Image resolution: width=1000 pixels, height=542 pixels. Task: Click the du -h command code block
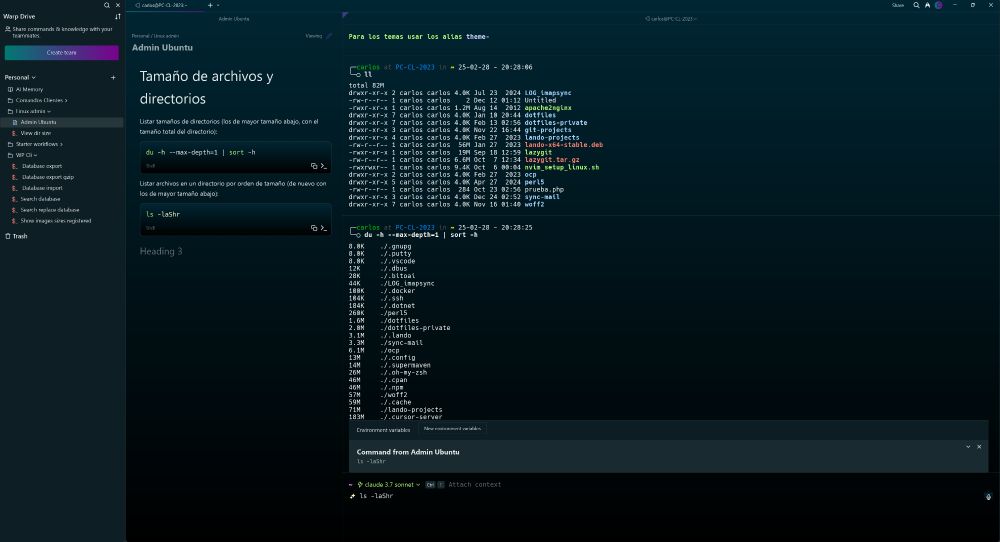[x=235, y=157]
